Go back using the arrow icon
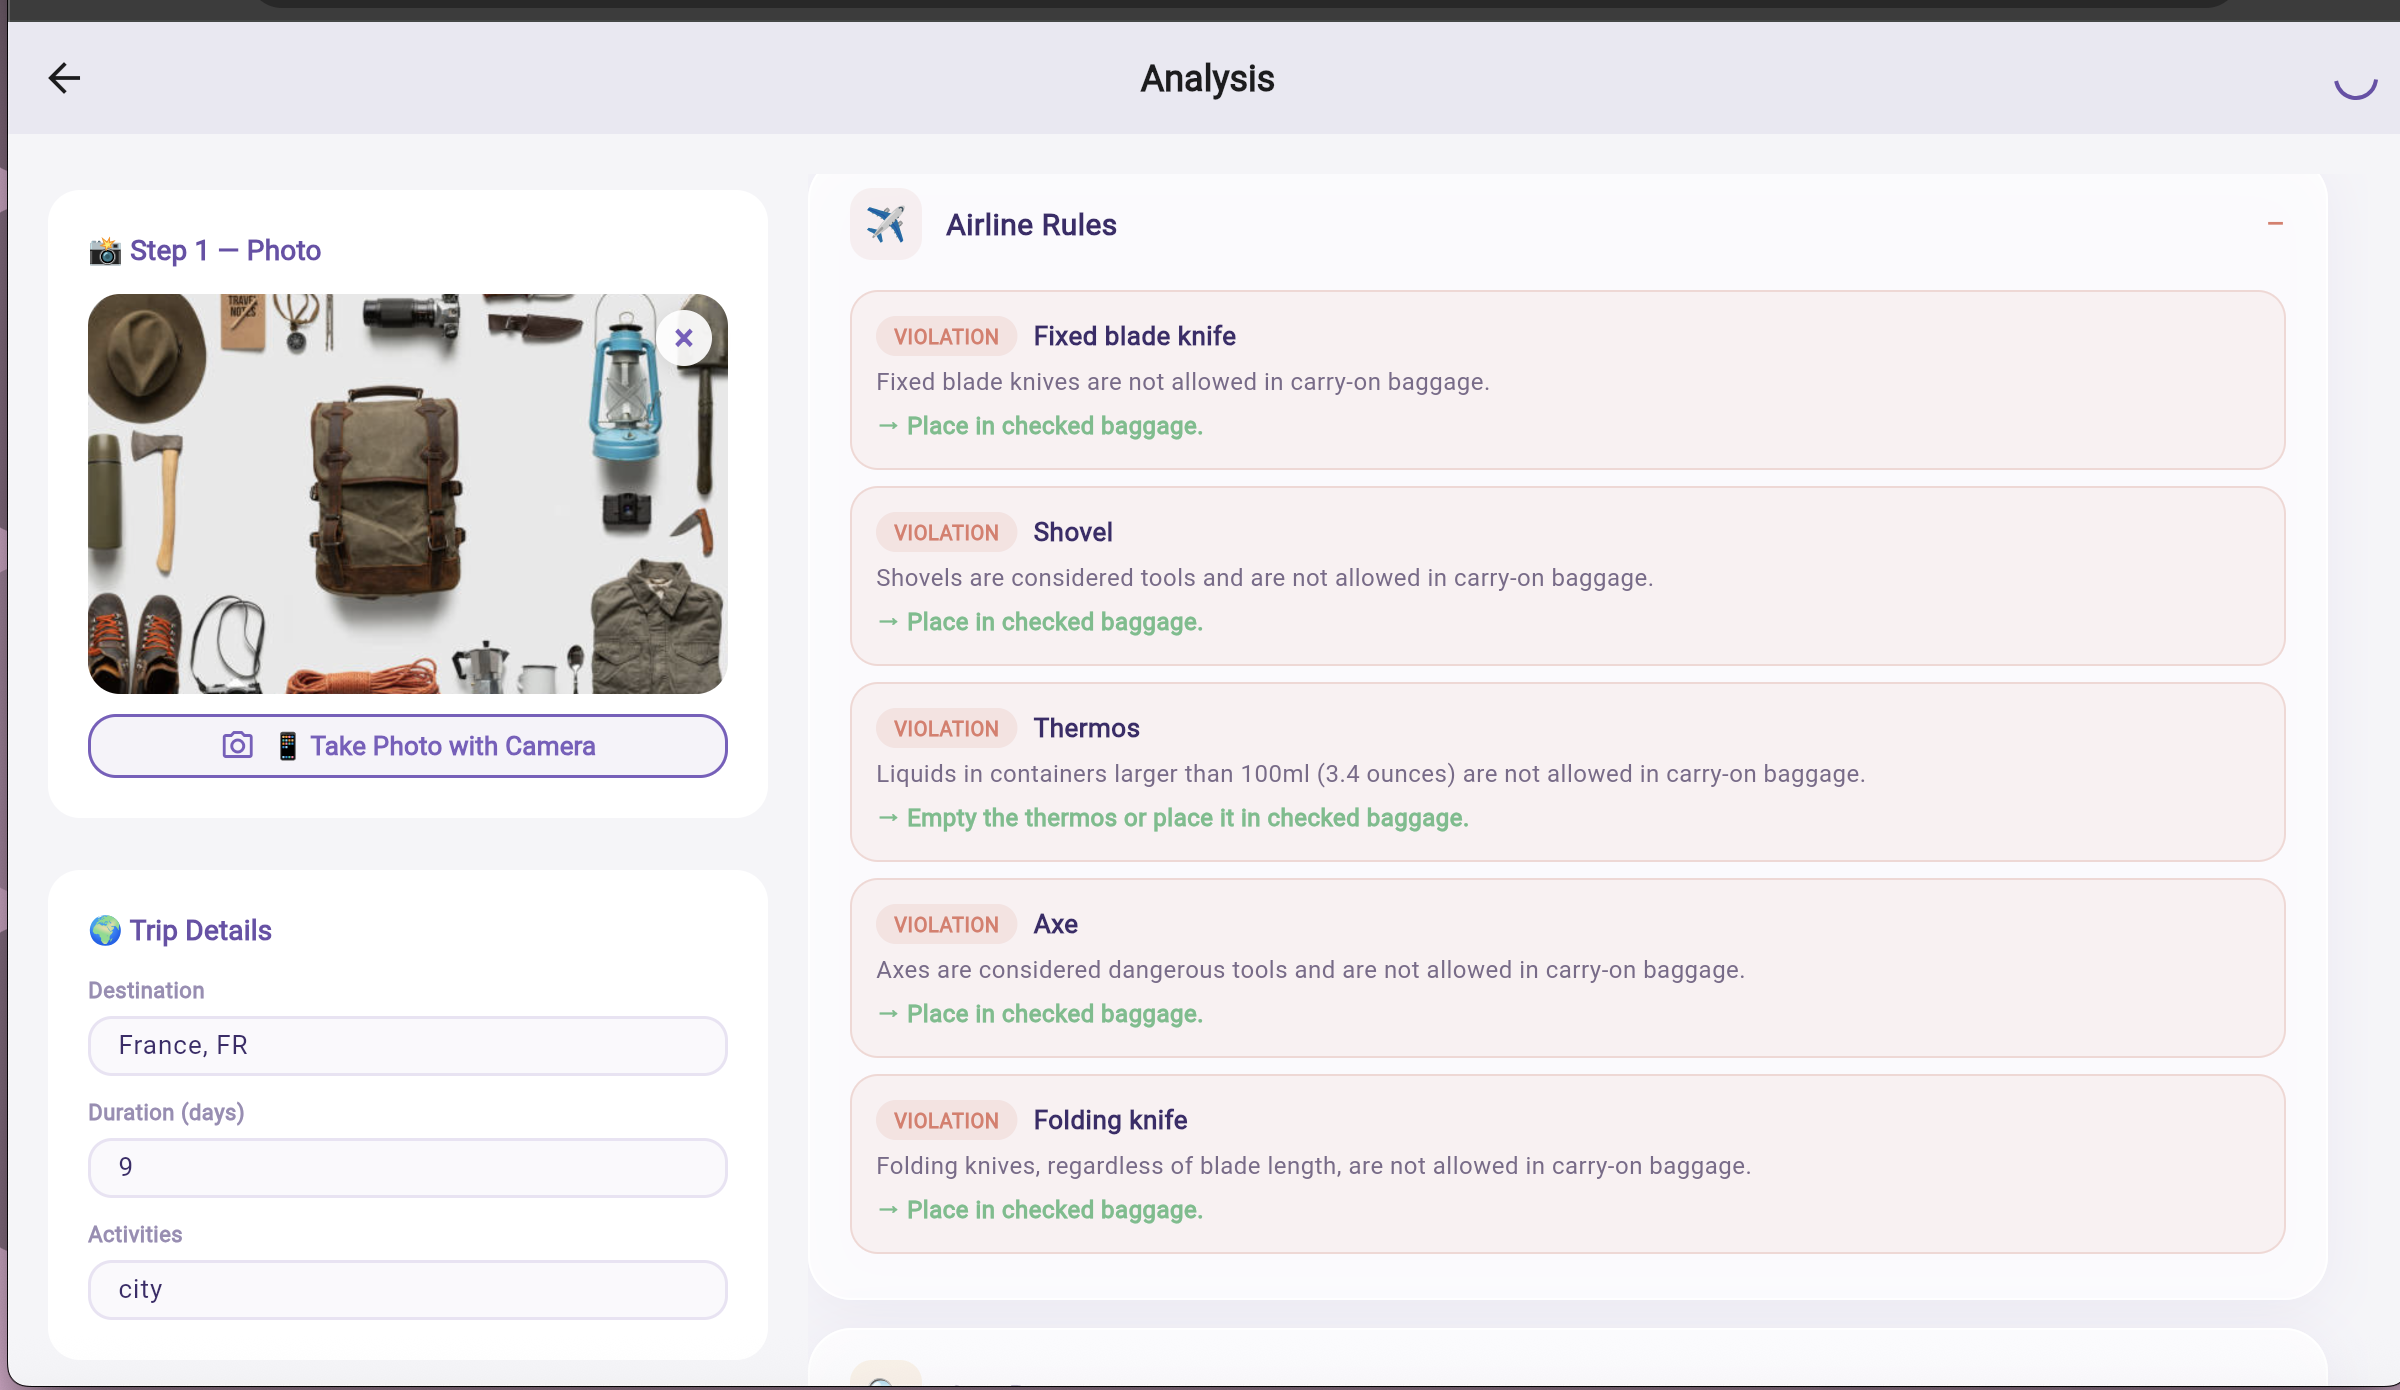 pyautogui.click(x=64, y=78)
